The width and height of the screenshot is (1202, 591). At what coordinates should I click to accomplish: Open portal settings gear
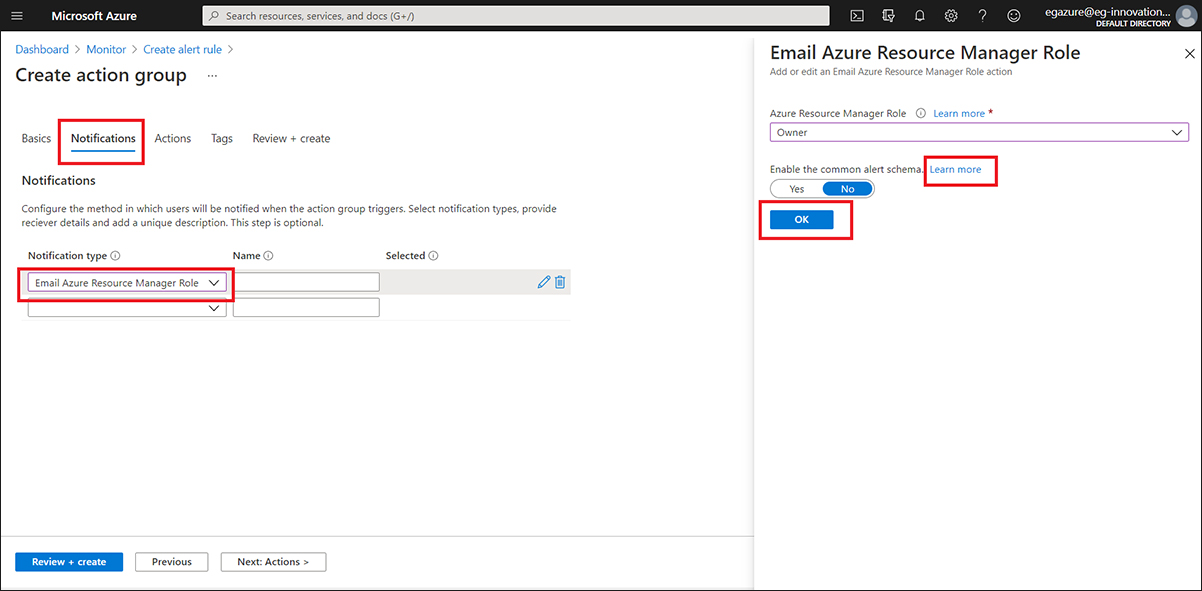click(951, 16)
